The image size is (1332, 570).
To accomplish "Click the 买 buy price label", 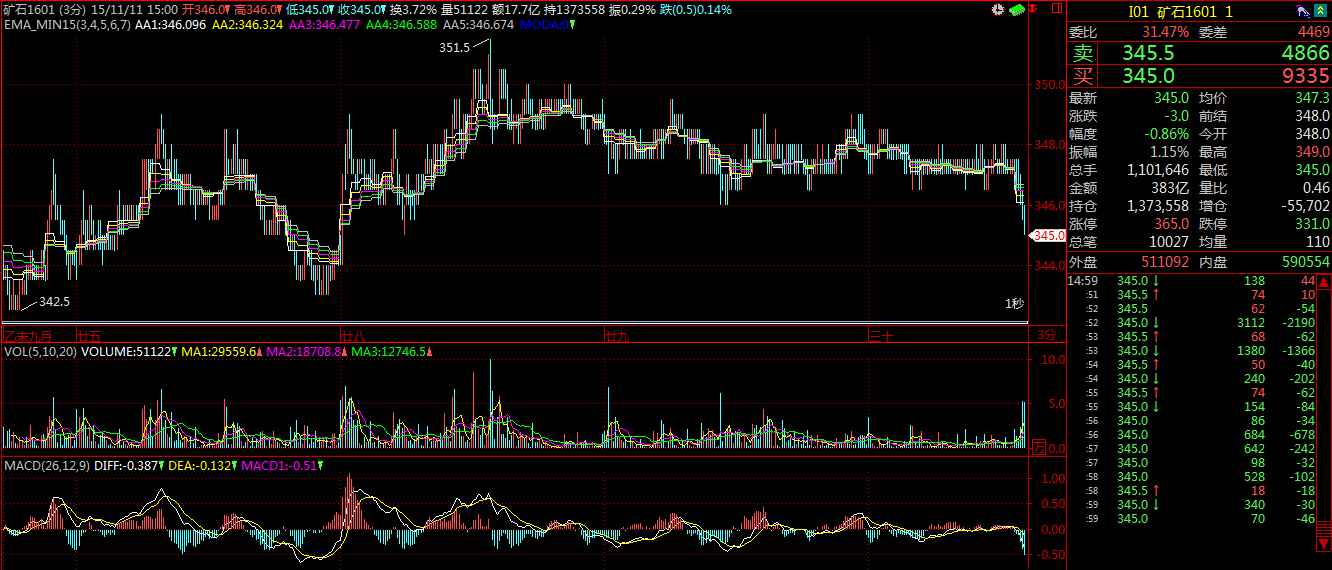I will click(x=1083, y=76).
